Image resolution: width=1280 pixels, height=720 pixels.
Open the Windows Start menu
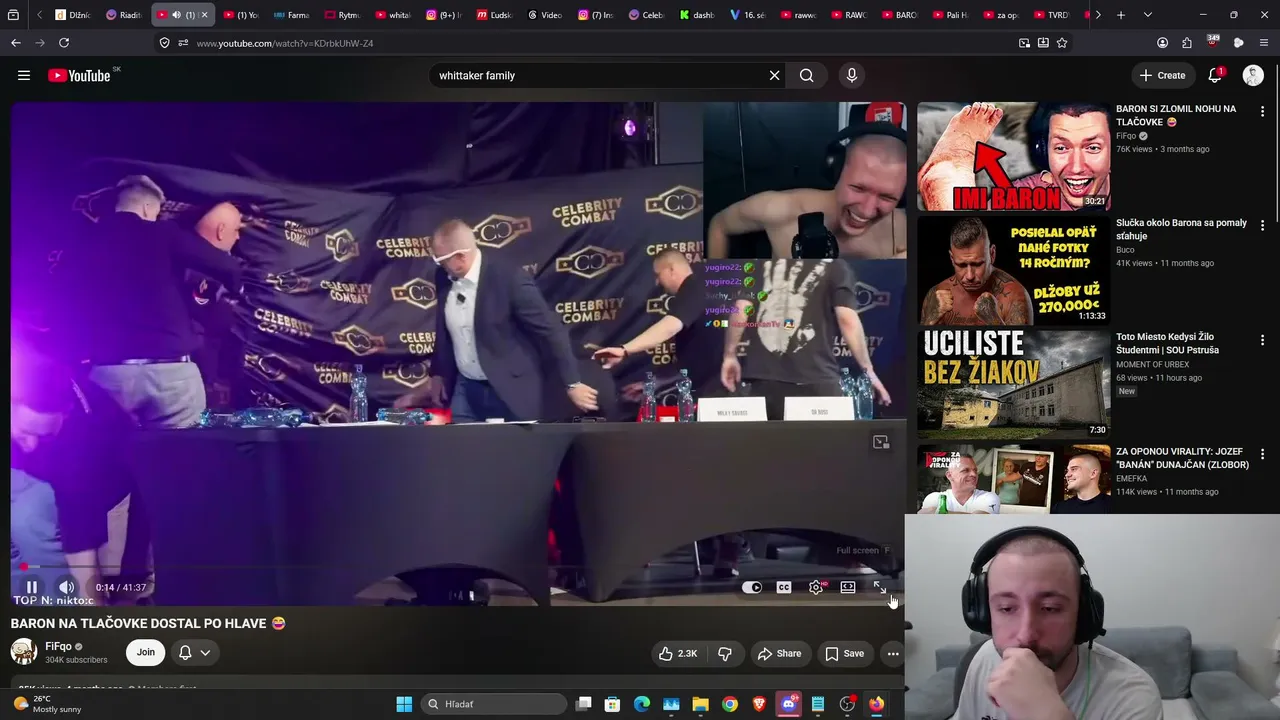coord(404,704)
